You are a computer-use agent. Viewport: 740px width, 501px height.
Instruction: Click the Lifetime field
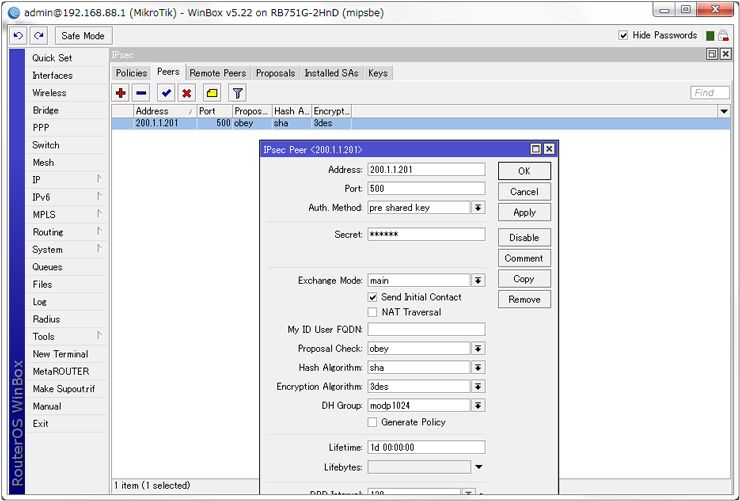426,447
